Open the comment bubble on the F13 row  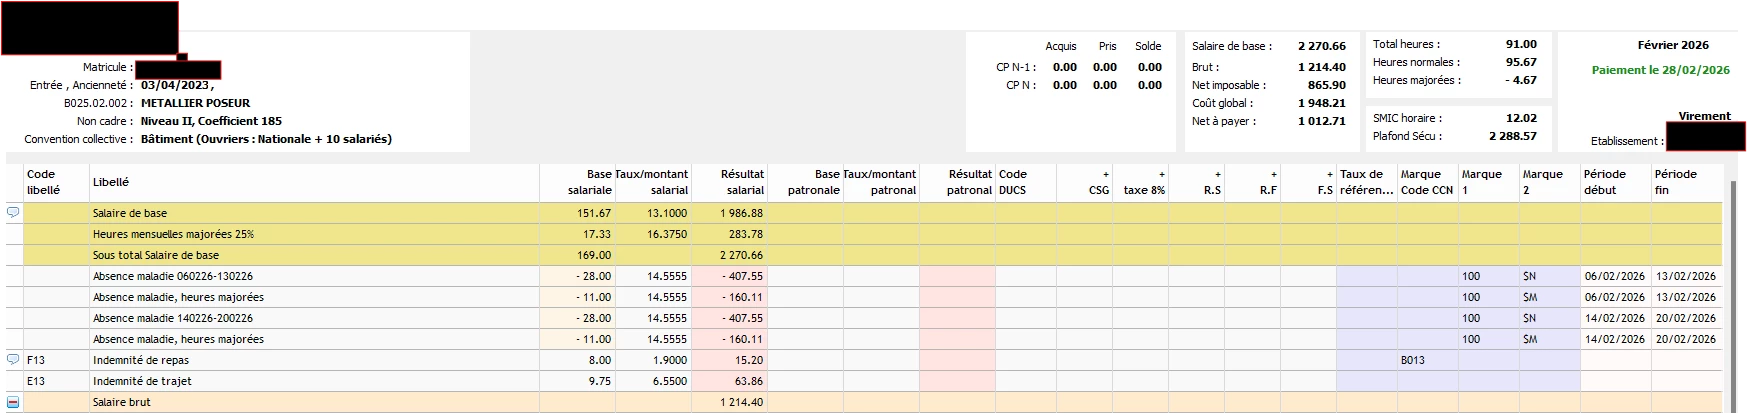[13, 359]
